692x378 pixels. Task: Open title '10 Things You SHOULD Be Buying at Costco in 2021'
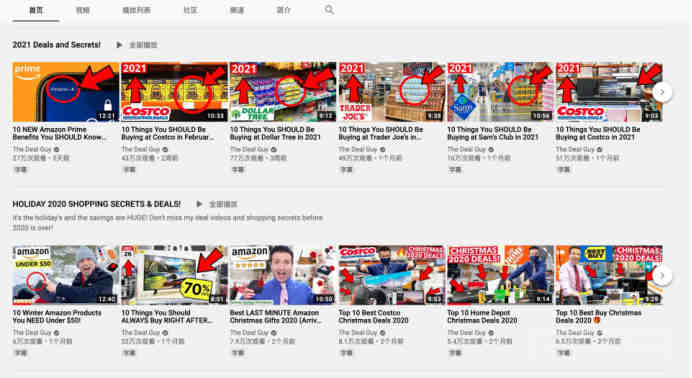pos(598,133)
